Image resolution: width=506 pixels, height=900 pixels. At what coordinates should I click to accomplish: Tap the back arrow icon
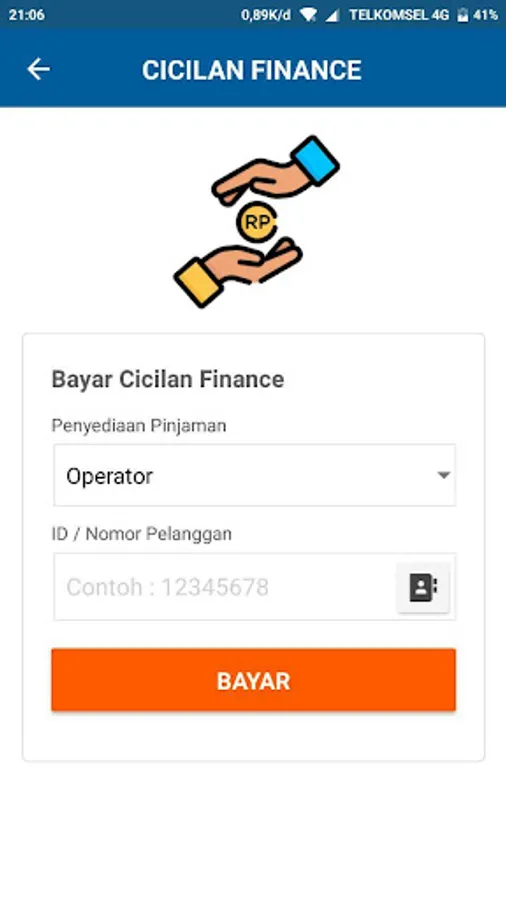38,69
